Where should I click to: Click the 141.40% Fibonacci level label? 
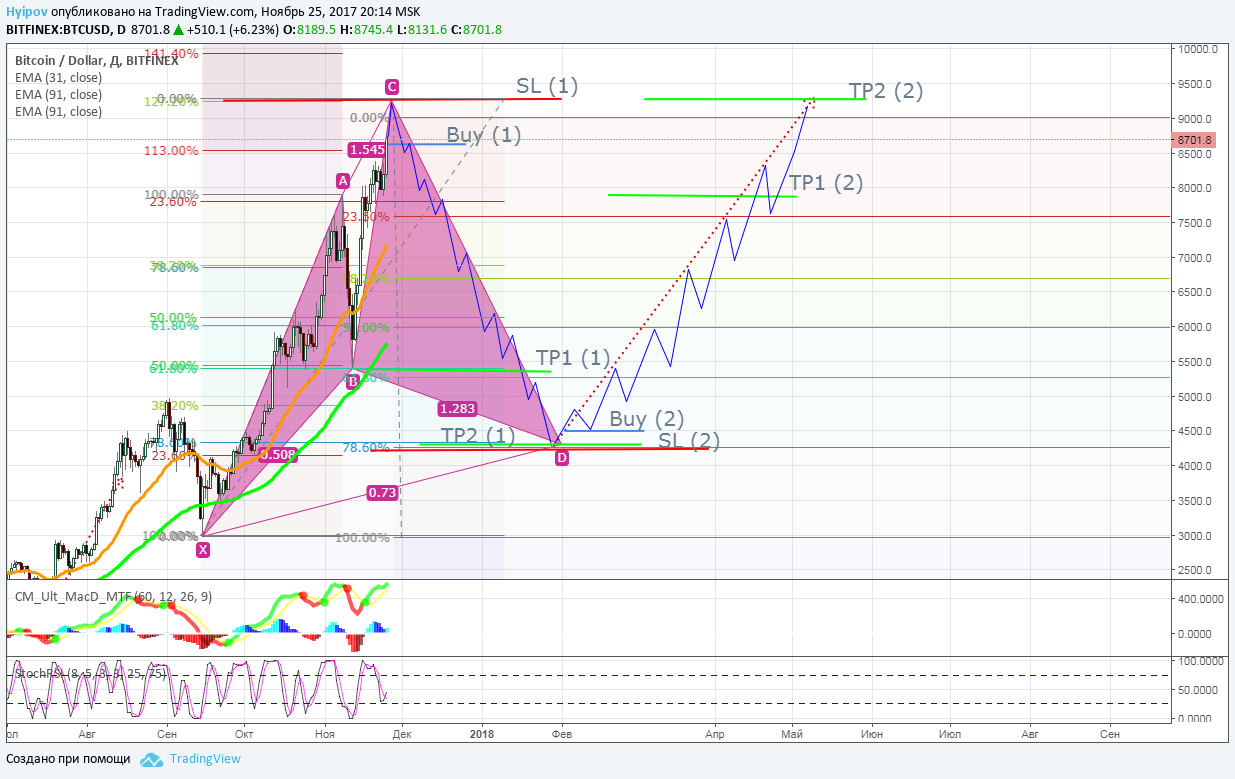click(171, 53)
